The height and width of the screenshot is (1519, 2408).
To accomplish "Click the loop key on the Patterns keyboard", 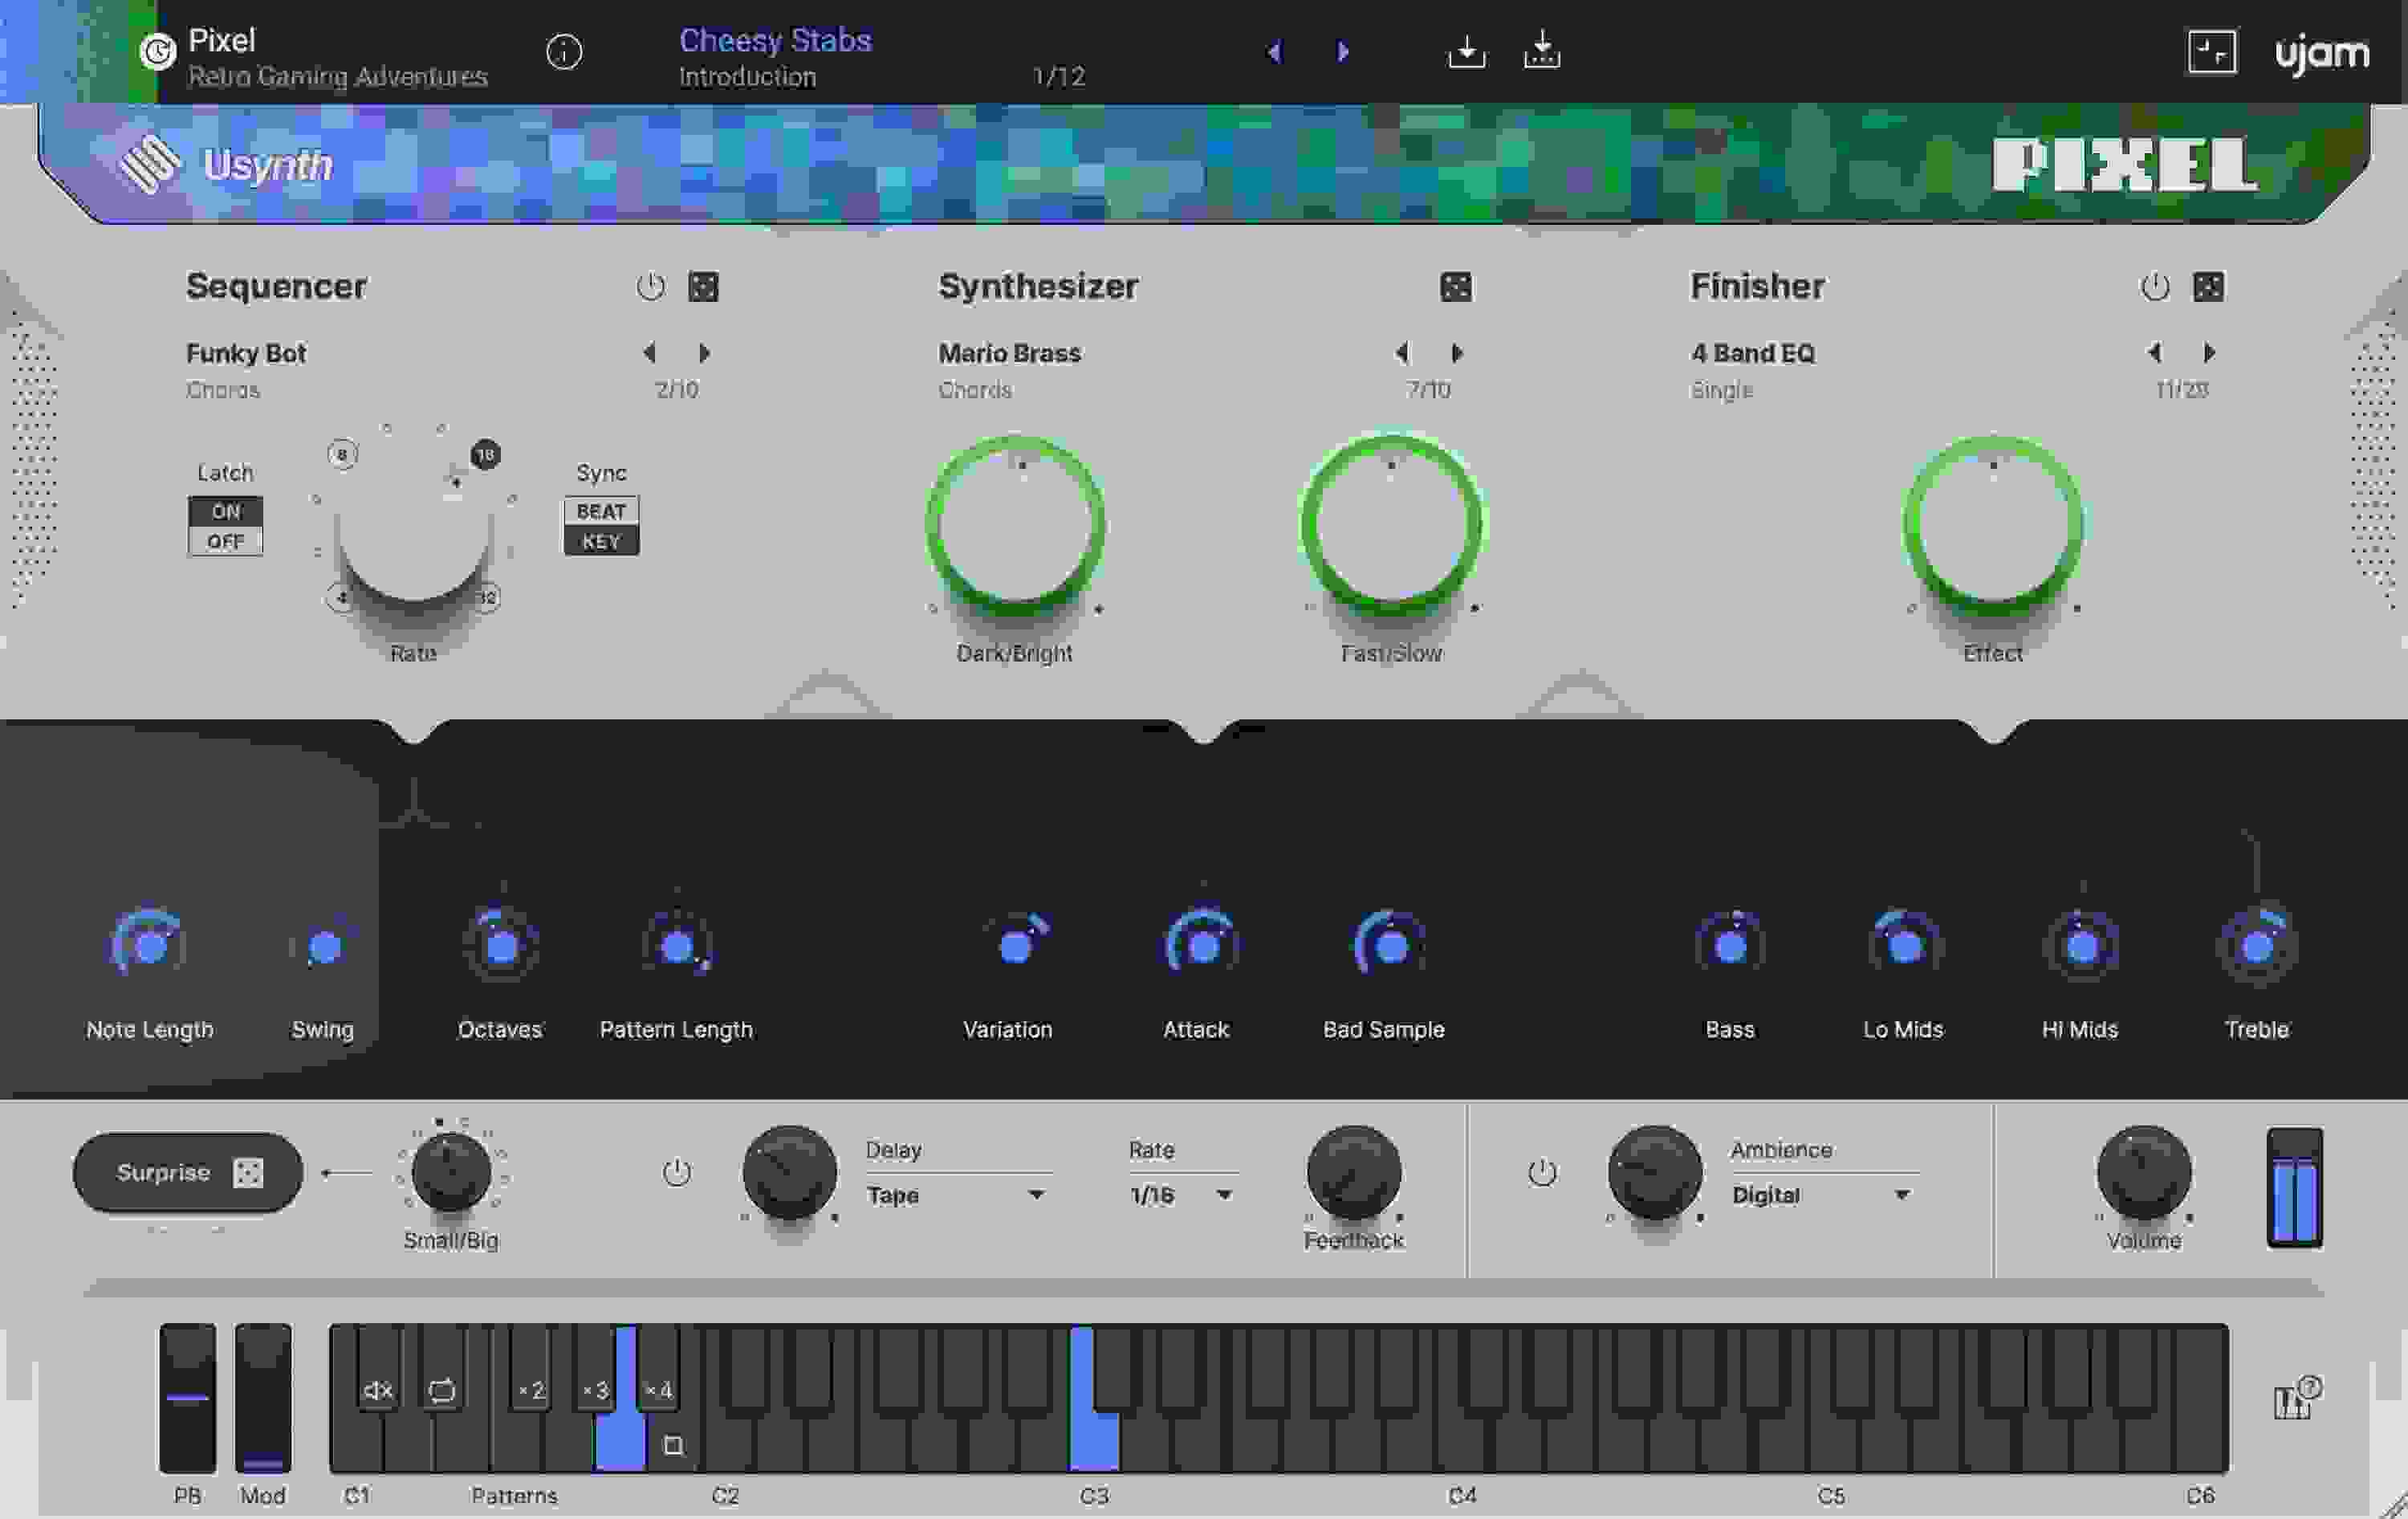I will (441, 1389).
